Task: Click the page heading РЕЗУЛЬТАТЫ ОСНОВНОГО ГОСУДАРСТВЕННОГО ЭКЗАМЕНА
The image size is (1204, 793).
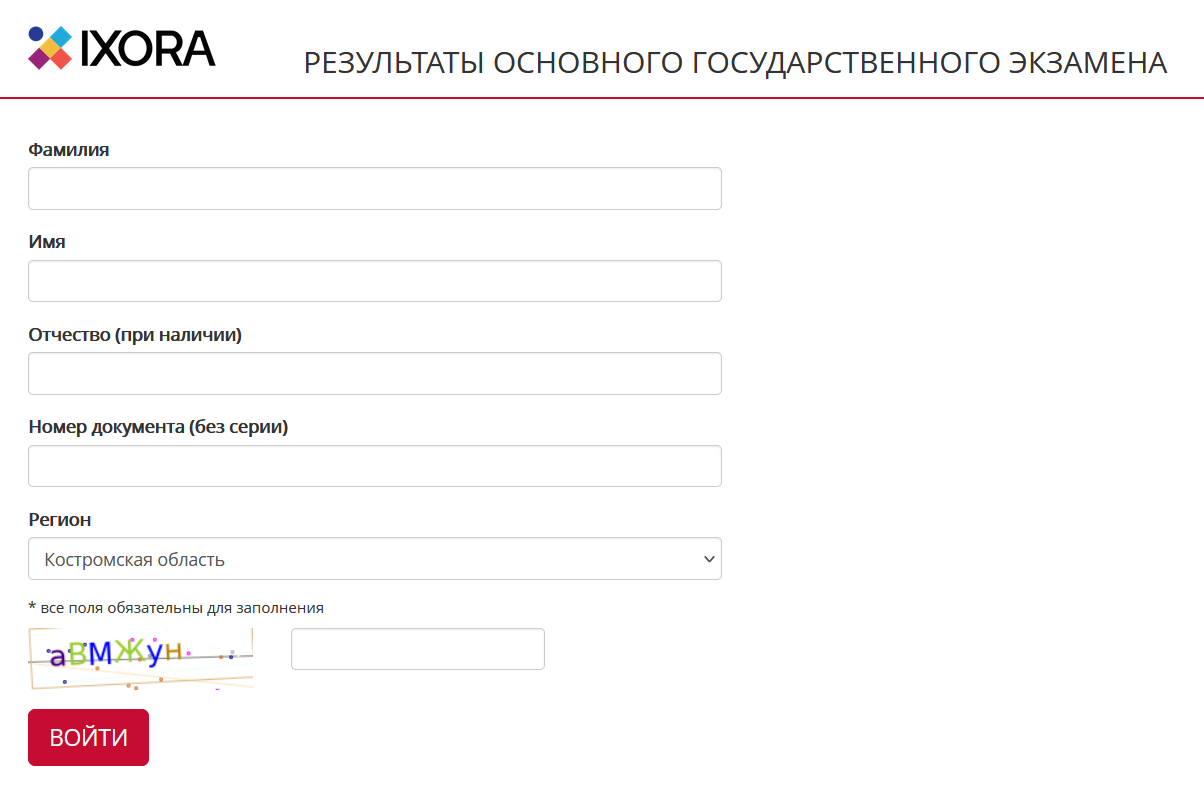Action: pos(735,63)
